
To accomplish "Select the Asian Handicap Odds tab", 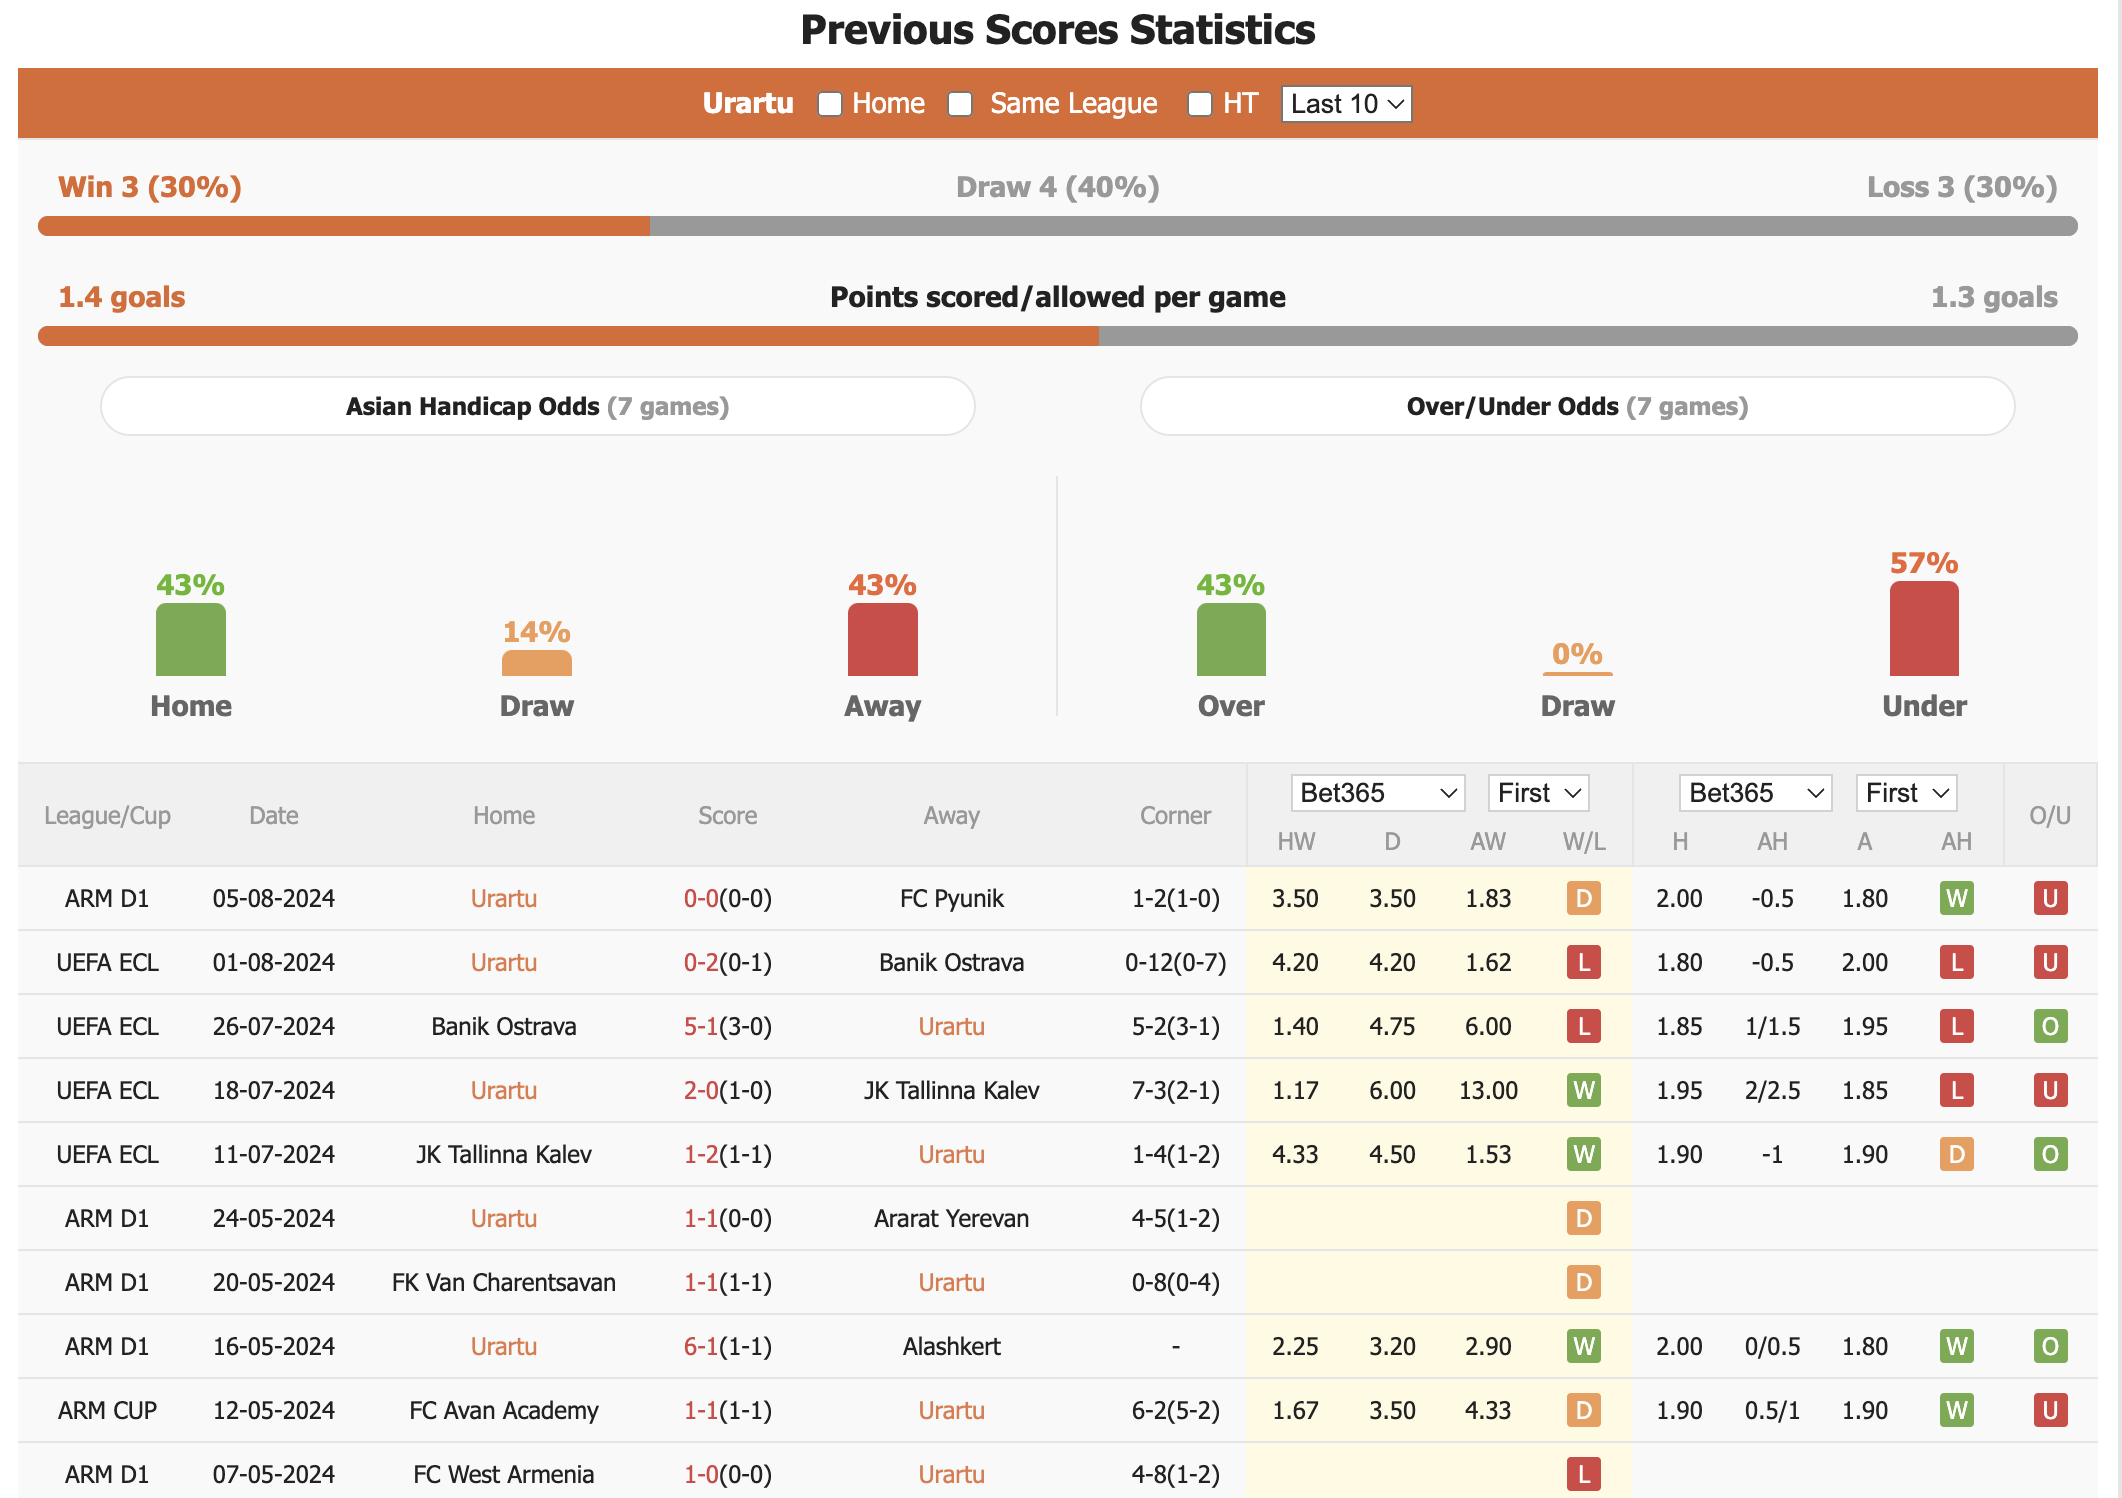I will pos(538,406).
